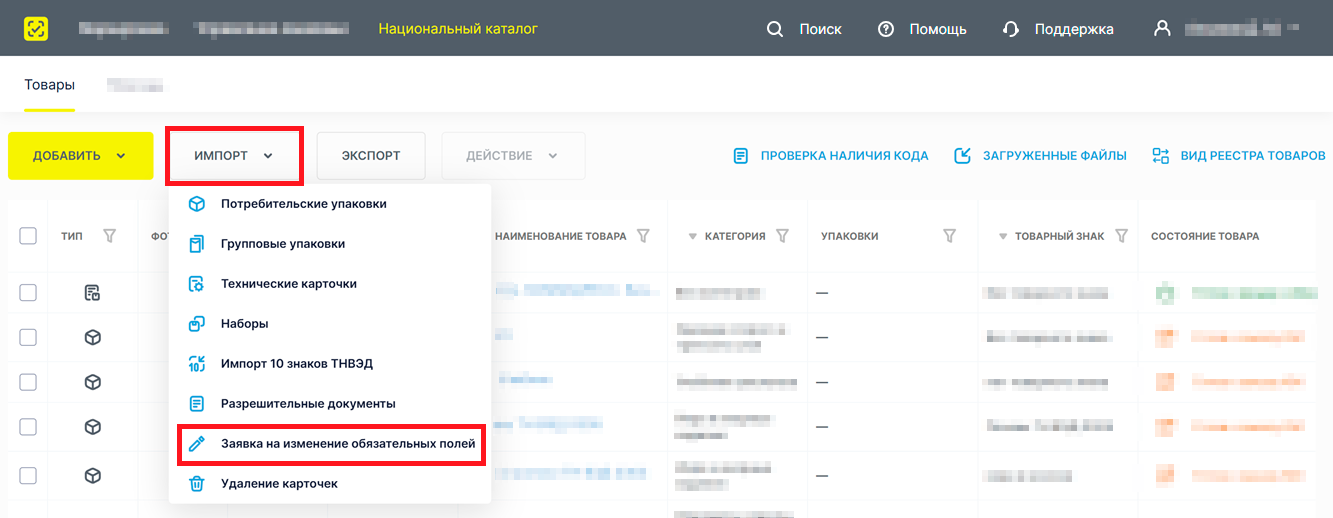
Task: Click the group packages icon
Action: click(197, 244)
